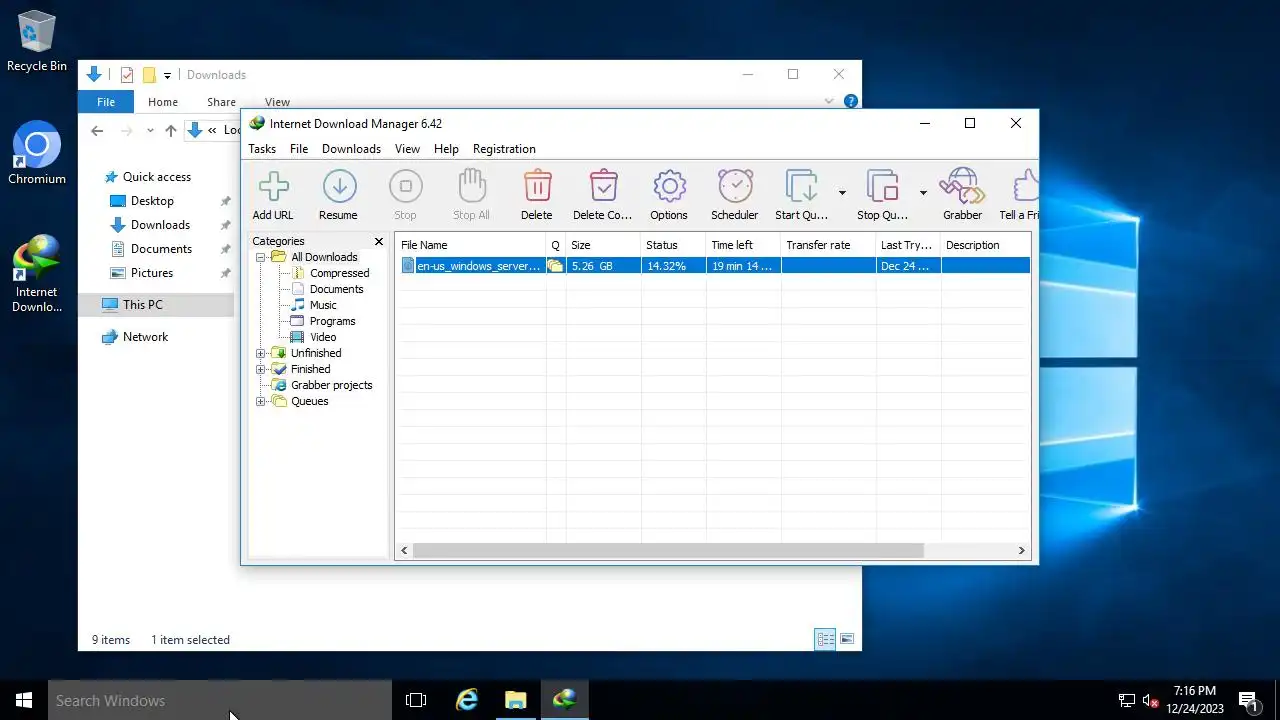Switch Explorer to large icons view
This screenshot has height=720, width=1280.
coord(847,639)
